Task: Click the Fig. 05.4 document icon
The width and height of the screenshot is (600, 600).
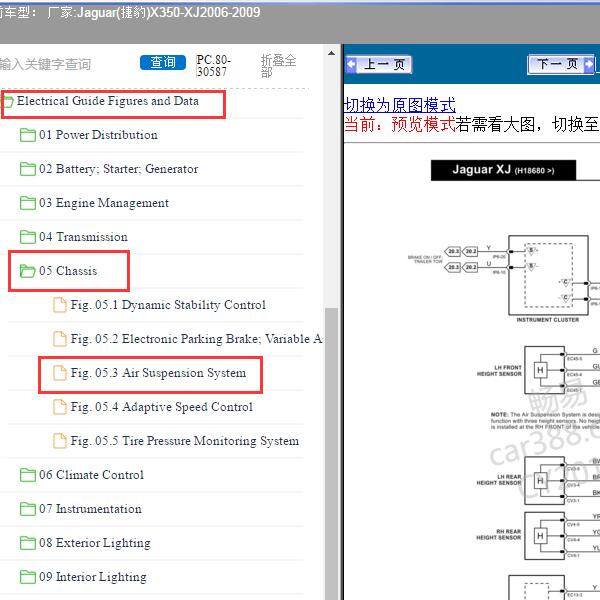Action: [59, 407]
